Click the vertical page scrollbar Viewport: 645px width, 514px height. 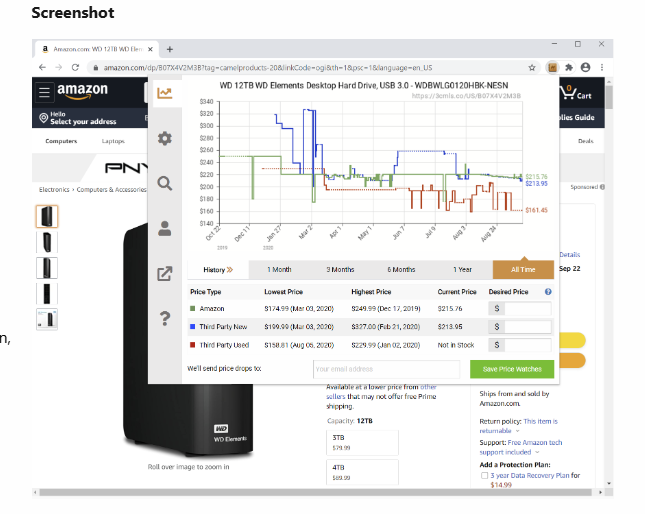[609, 97]
